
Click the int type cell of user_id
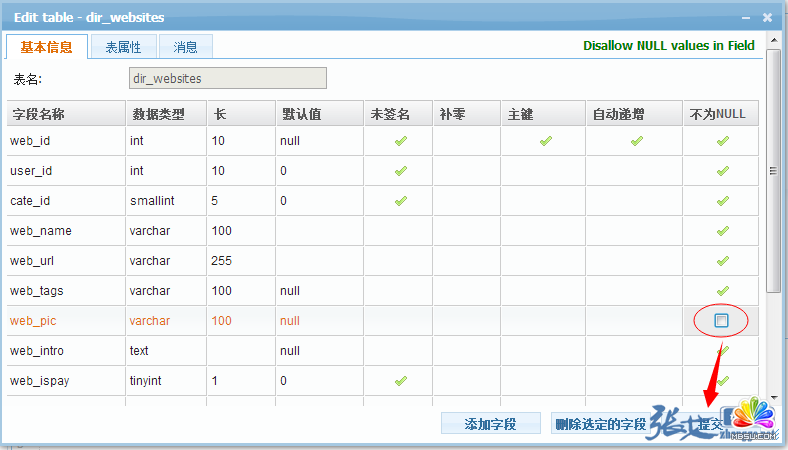point(166,171)
